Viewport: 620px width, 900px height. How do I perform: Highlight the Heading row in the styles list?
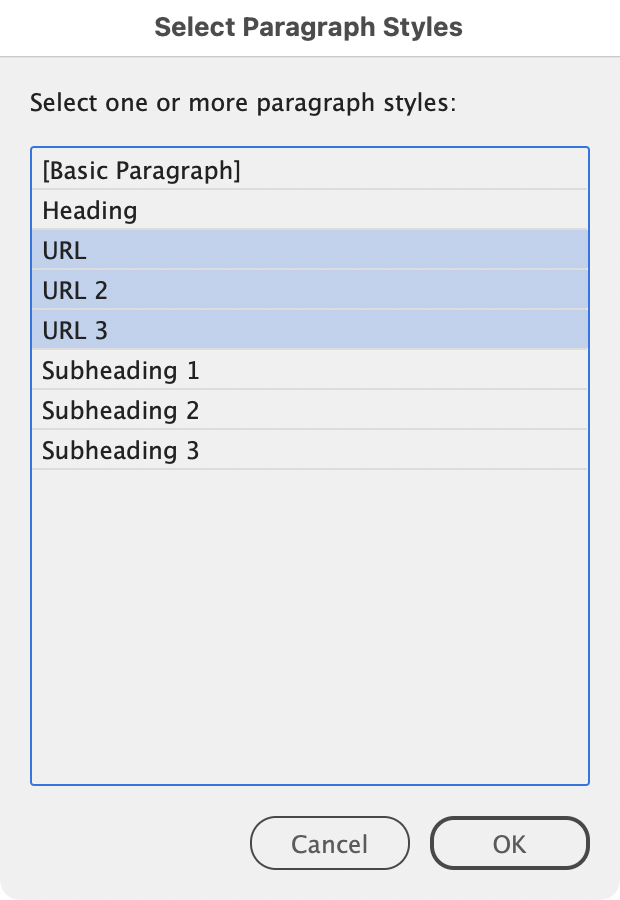[310, 211]
